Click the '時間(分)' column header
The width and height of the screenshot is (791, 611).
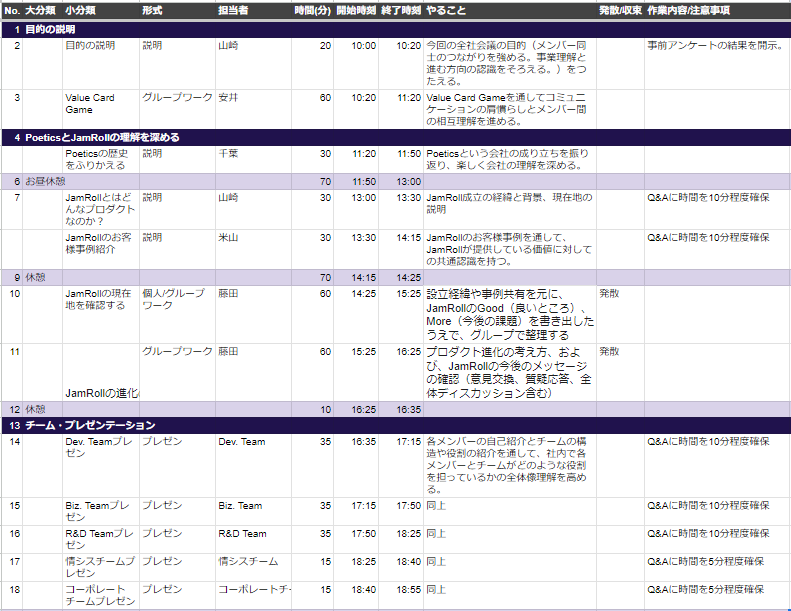(x=313, y=10)
